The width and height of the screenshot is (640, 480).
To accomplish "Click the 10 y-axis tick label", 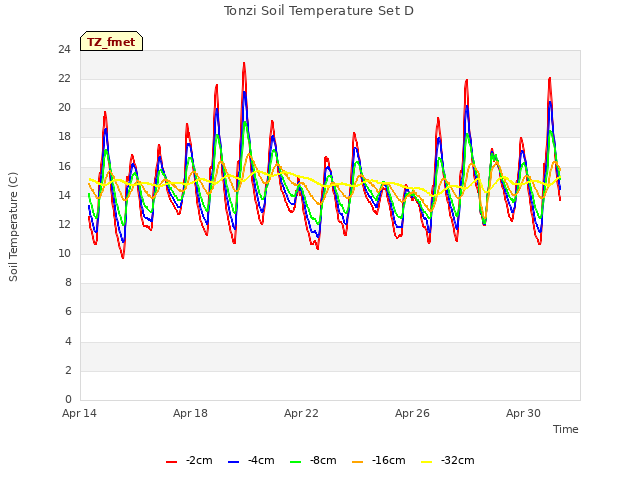I will [x=64, y=253].
